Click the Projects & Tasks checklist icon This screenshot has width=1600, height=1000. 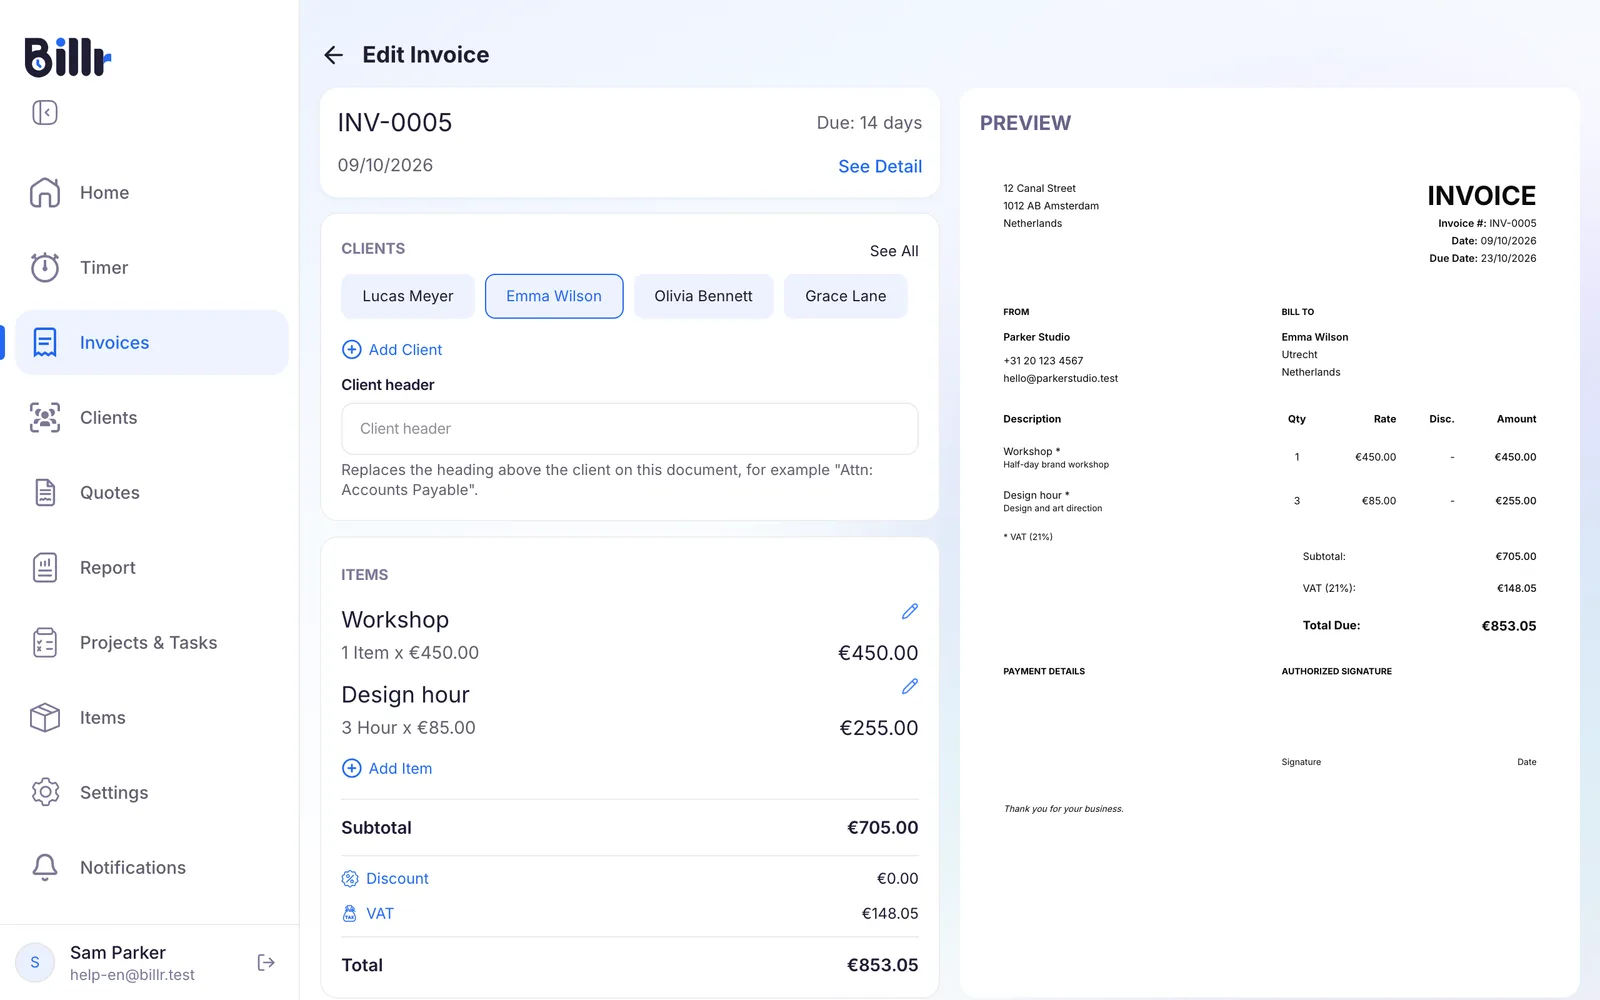click(x=45, y=642)
